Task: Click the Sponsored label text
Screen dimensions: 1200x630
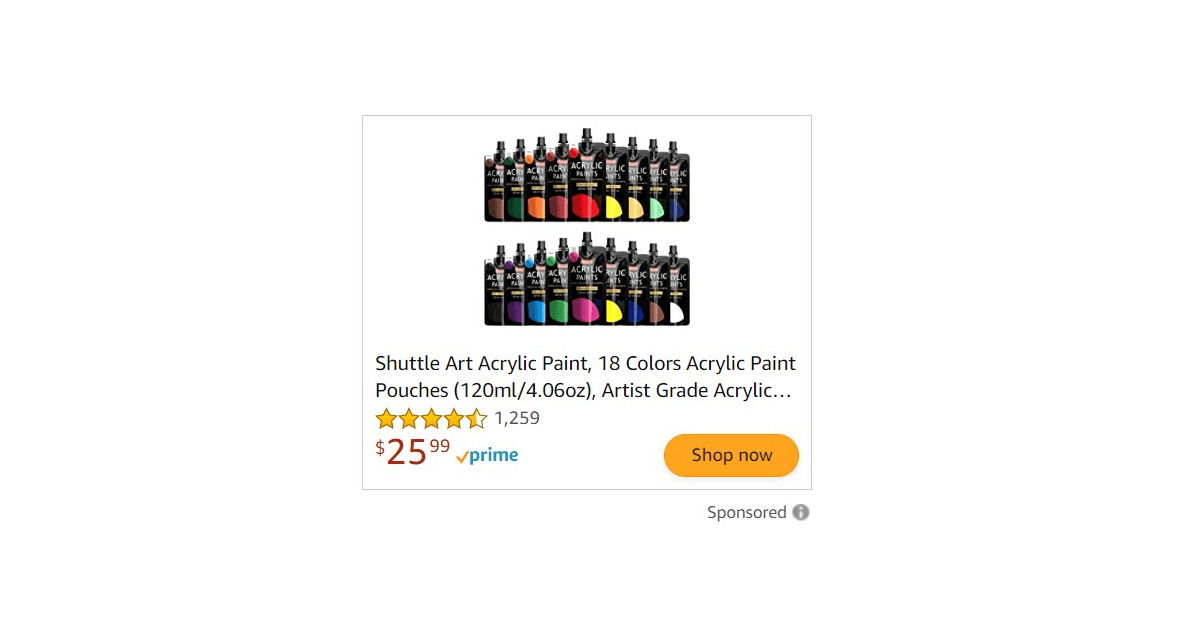Action: (747, 512)
